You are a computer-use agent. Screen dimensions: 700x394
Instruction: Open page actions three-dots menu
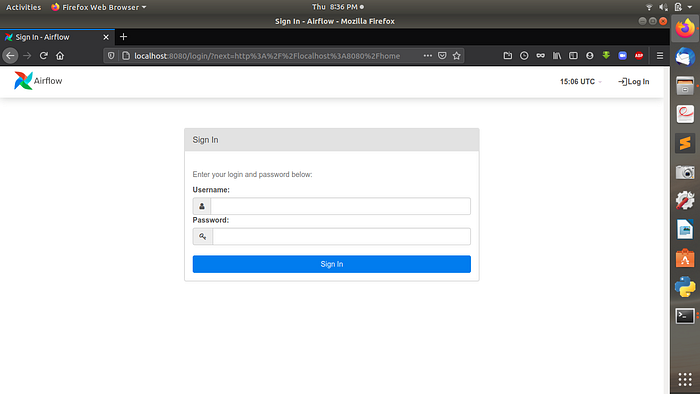tap(428, 56)
